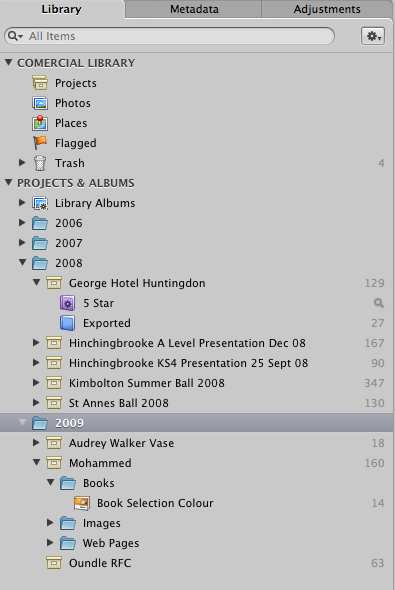The image size is (395, 590).
Task: Expand the Web Pages folder
Action: 50,542
